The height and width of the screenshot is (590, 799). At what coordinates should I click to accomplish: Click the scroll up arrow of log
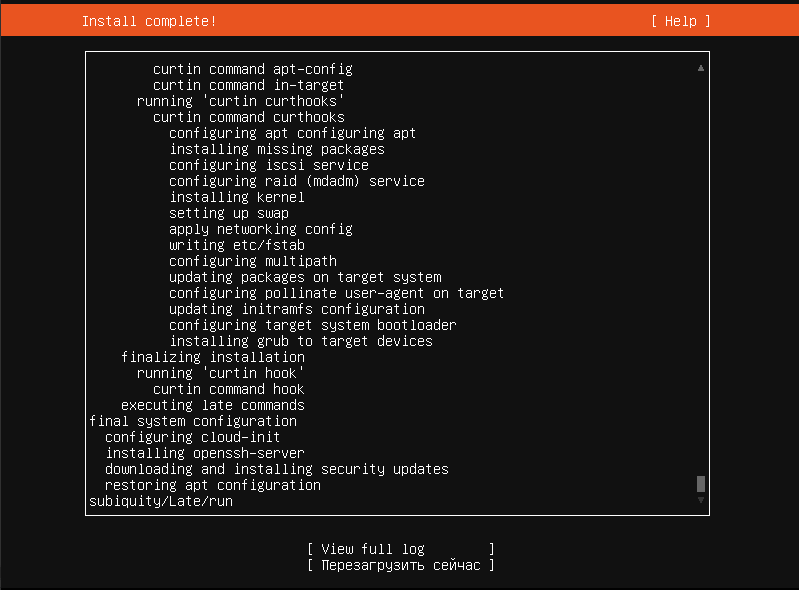(701, 68)
